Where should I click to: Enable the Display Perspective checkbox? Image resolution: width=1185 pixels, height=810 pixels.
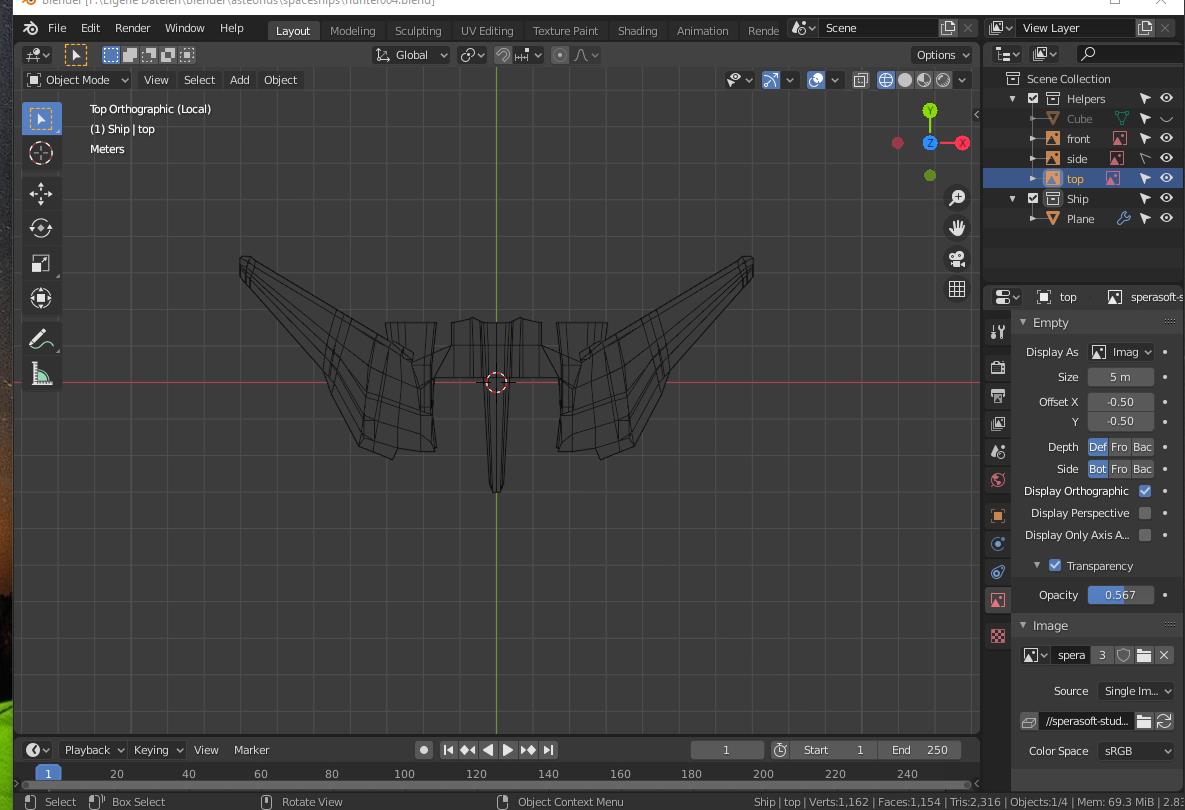(1145, 513)
